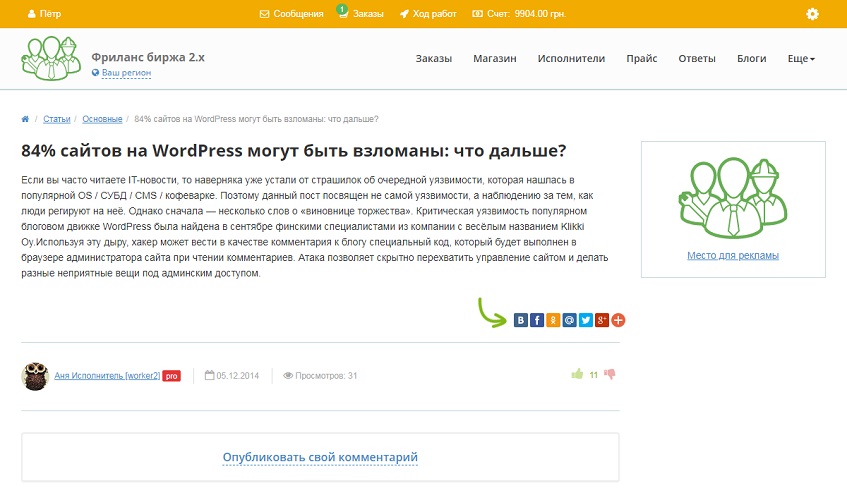Open Исполнители in main navigation
This screenshot has width=847, height=500.
tap(571, 58)
